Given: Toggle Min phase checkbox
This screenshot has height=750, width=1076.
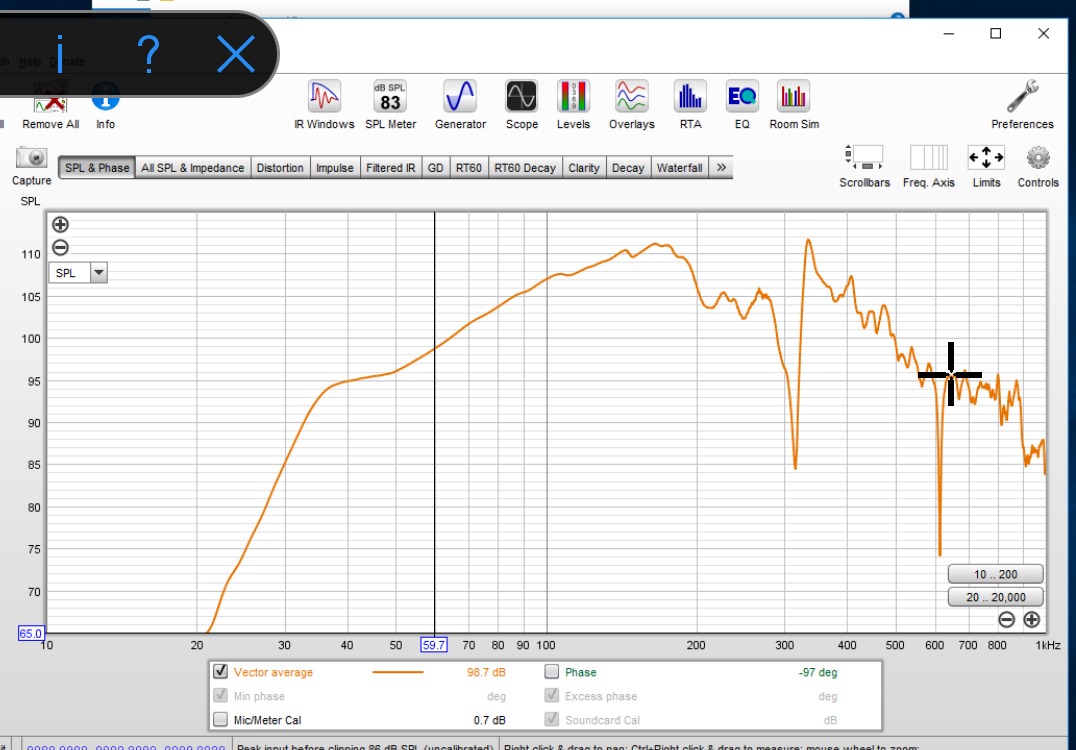Looking at the screenshot, I should point(220,695).
